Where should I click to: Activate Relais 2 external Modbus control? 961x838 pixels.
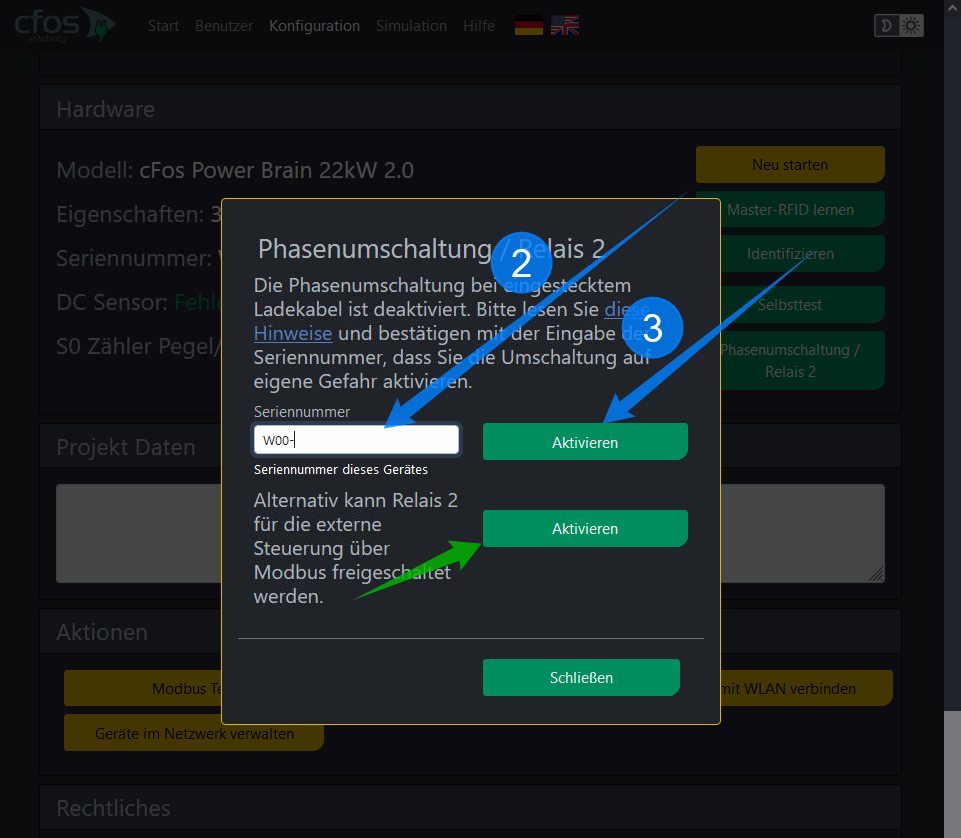(585, 528)
